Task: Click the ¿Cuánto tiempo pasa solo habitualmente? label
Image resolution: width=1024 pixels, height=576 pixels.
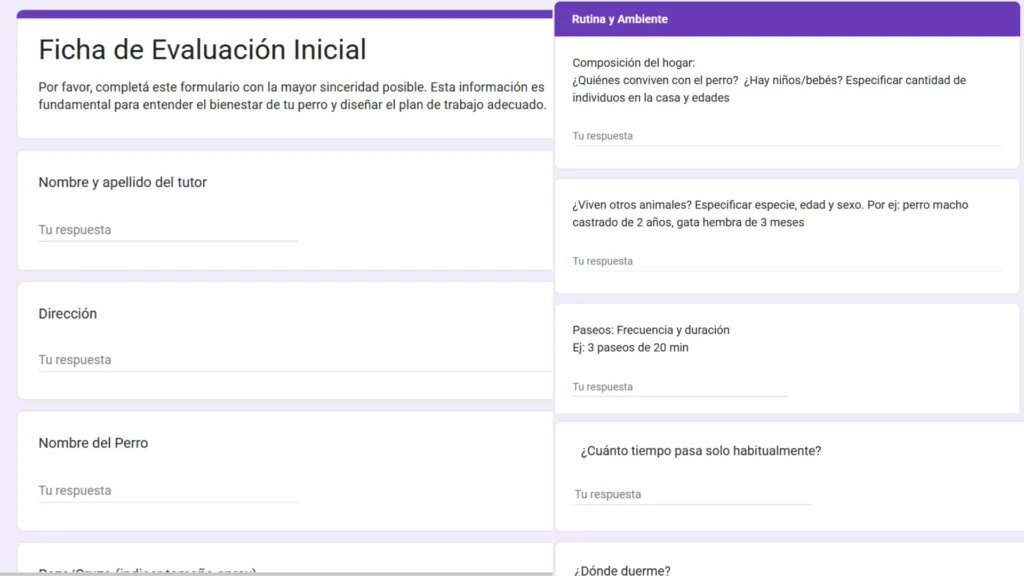Action: pyautogui.click(x=700, y=451)
